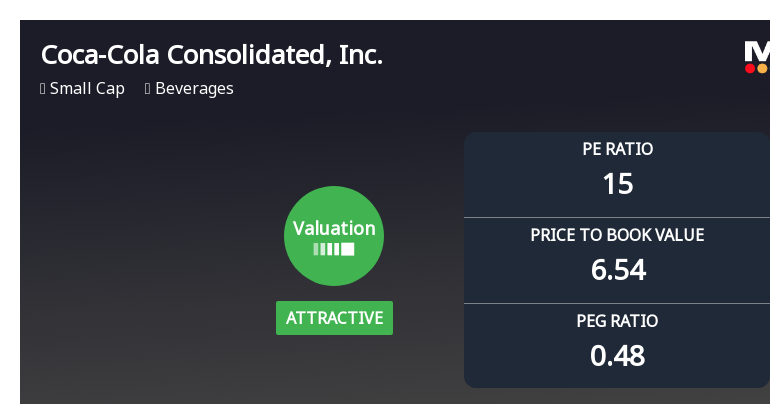The image size is (770, 404).
Task: Click the price to book value 6.54
Action: click(x=617, y=270)
